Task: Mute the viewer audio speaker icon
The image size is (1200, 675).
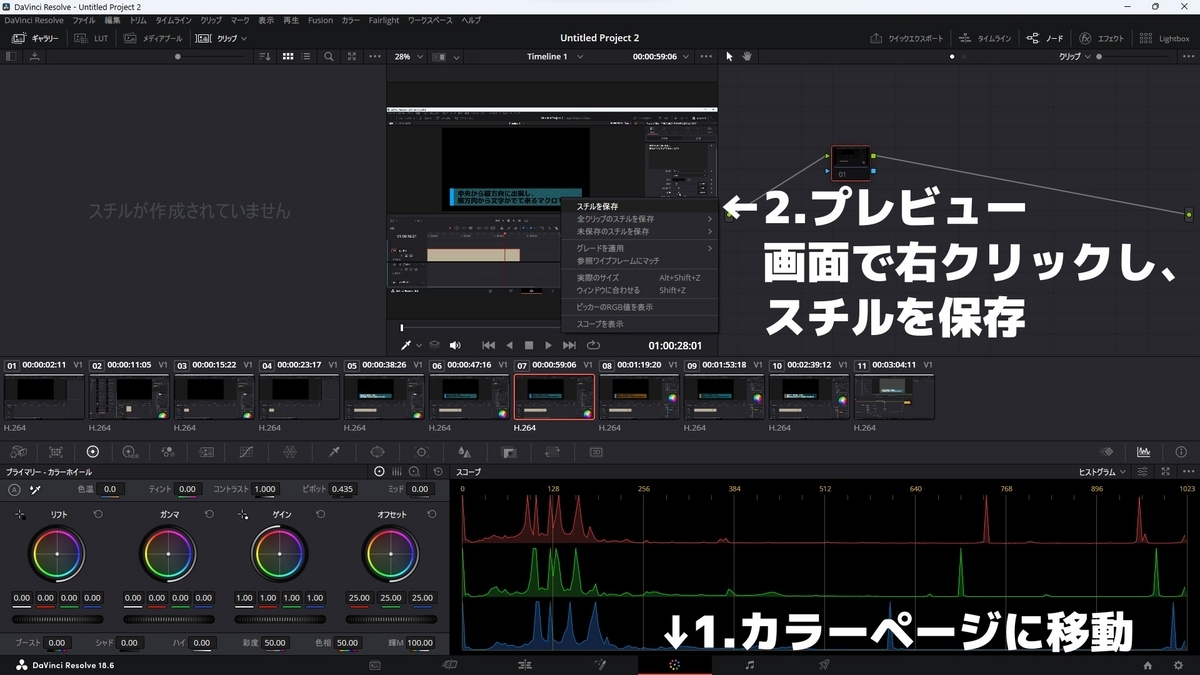Action: [x=455, y=345]
